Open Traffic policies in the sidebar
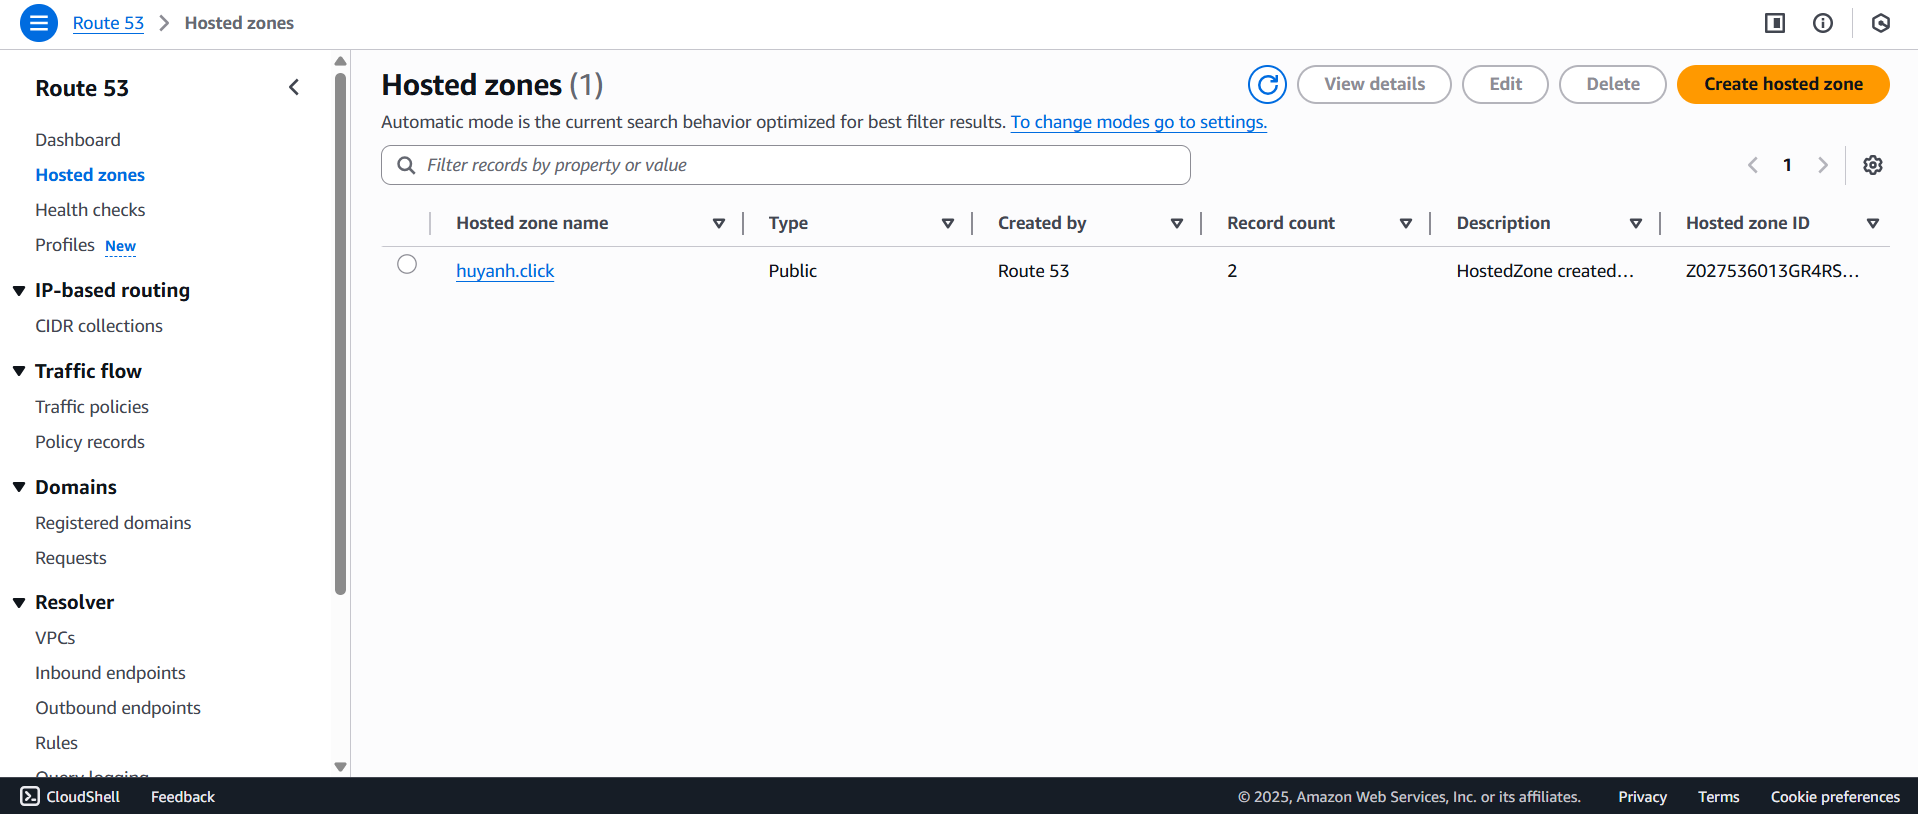Image resolution: width=1918 pixels, height=814 pixels. click(92, 407)
